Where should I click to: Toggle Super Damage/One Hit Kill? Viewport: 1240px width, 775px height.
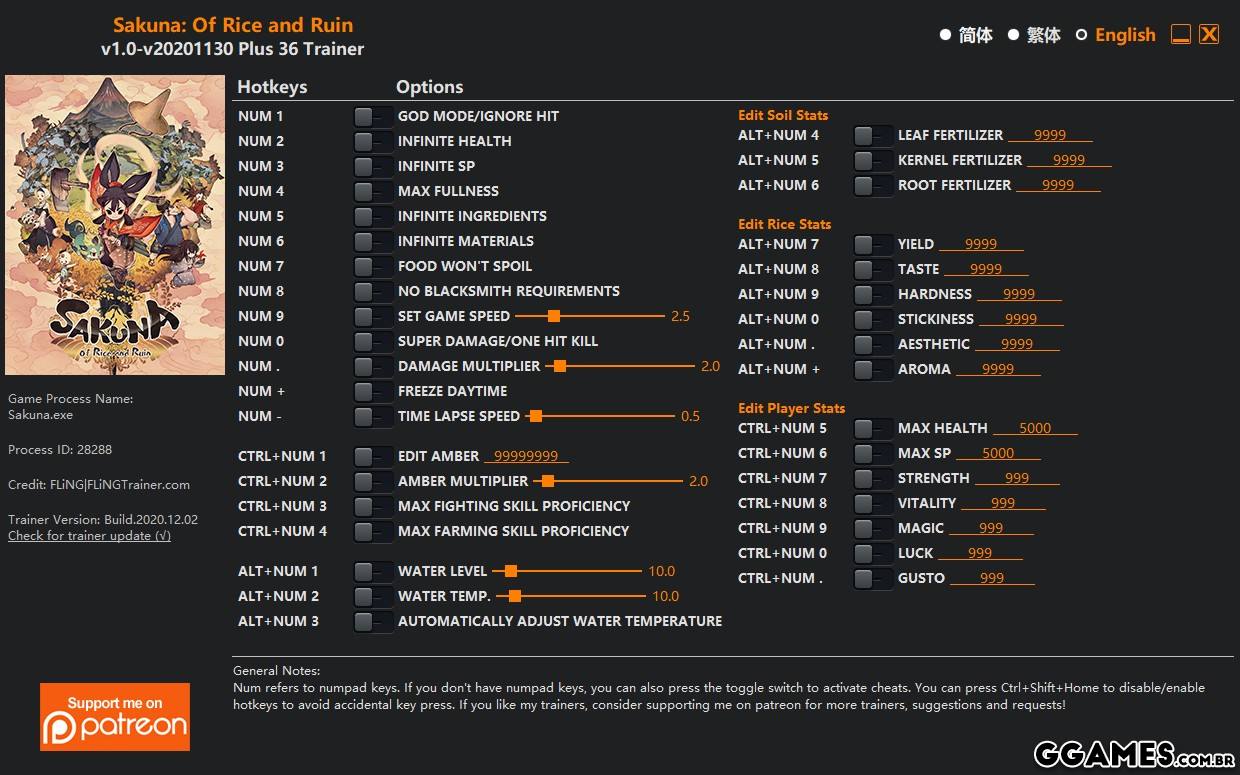point(373,342)
